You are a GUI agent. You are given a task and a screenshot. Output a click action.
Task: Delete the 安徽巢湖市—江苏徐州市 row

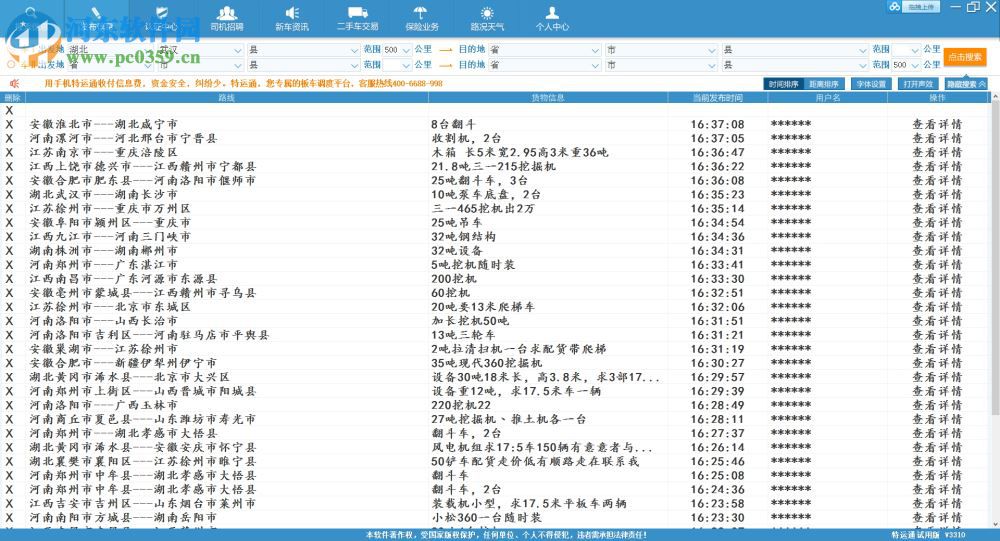[9, 349]
